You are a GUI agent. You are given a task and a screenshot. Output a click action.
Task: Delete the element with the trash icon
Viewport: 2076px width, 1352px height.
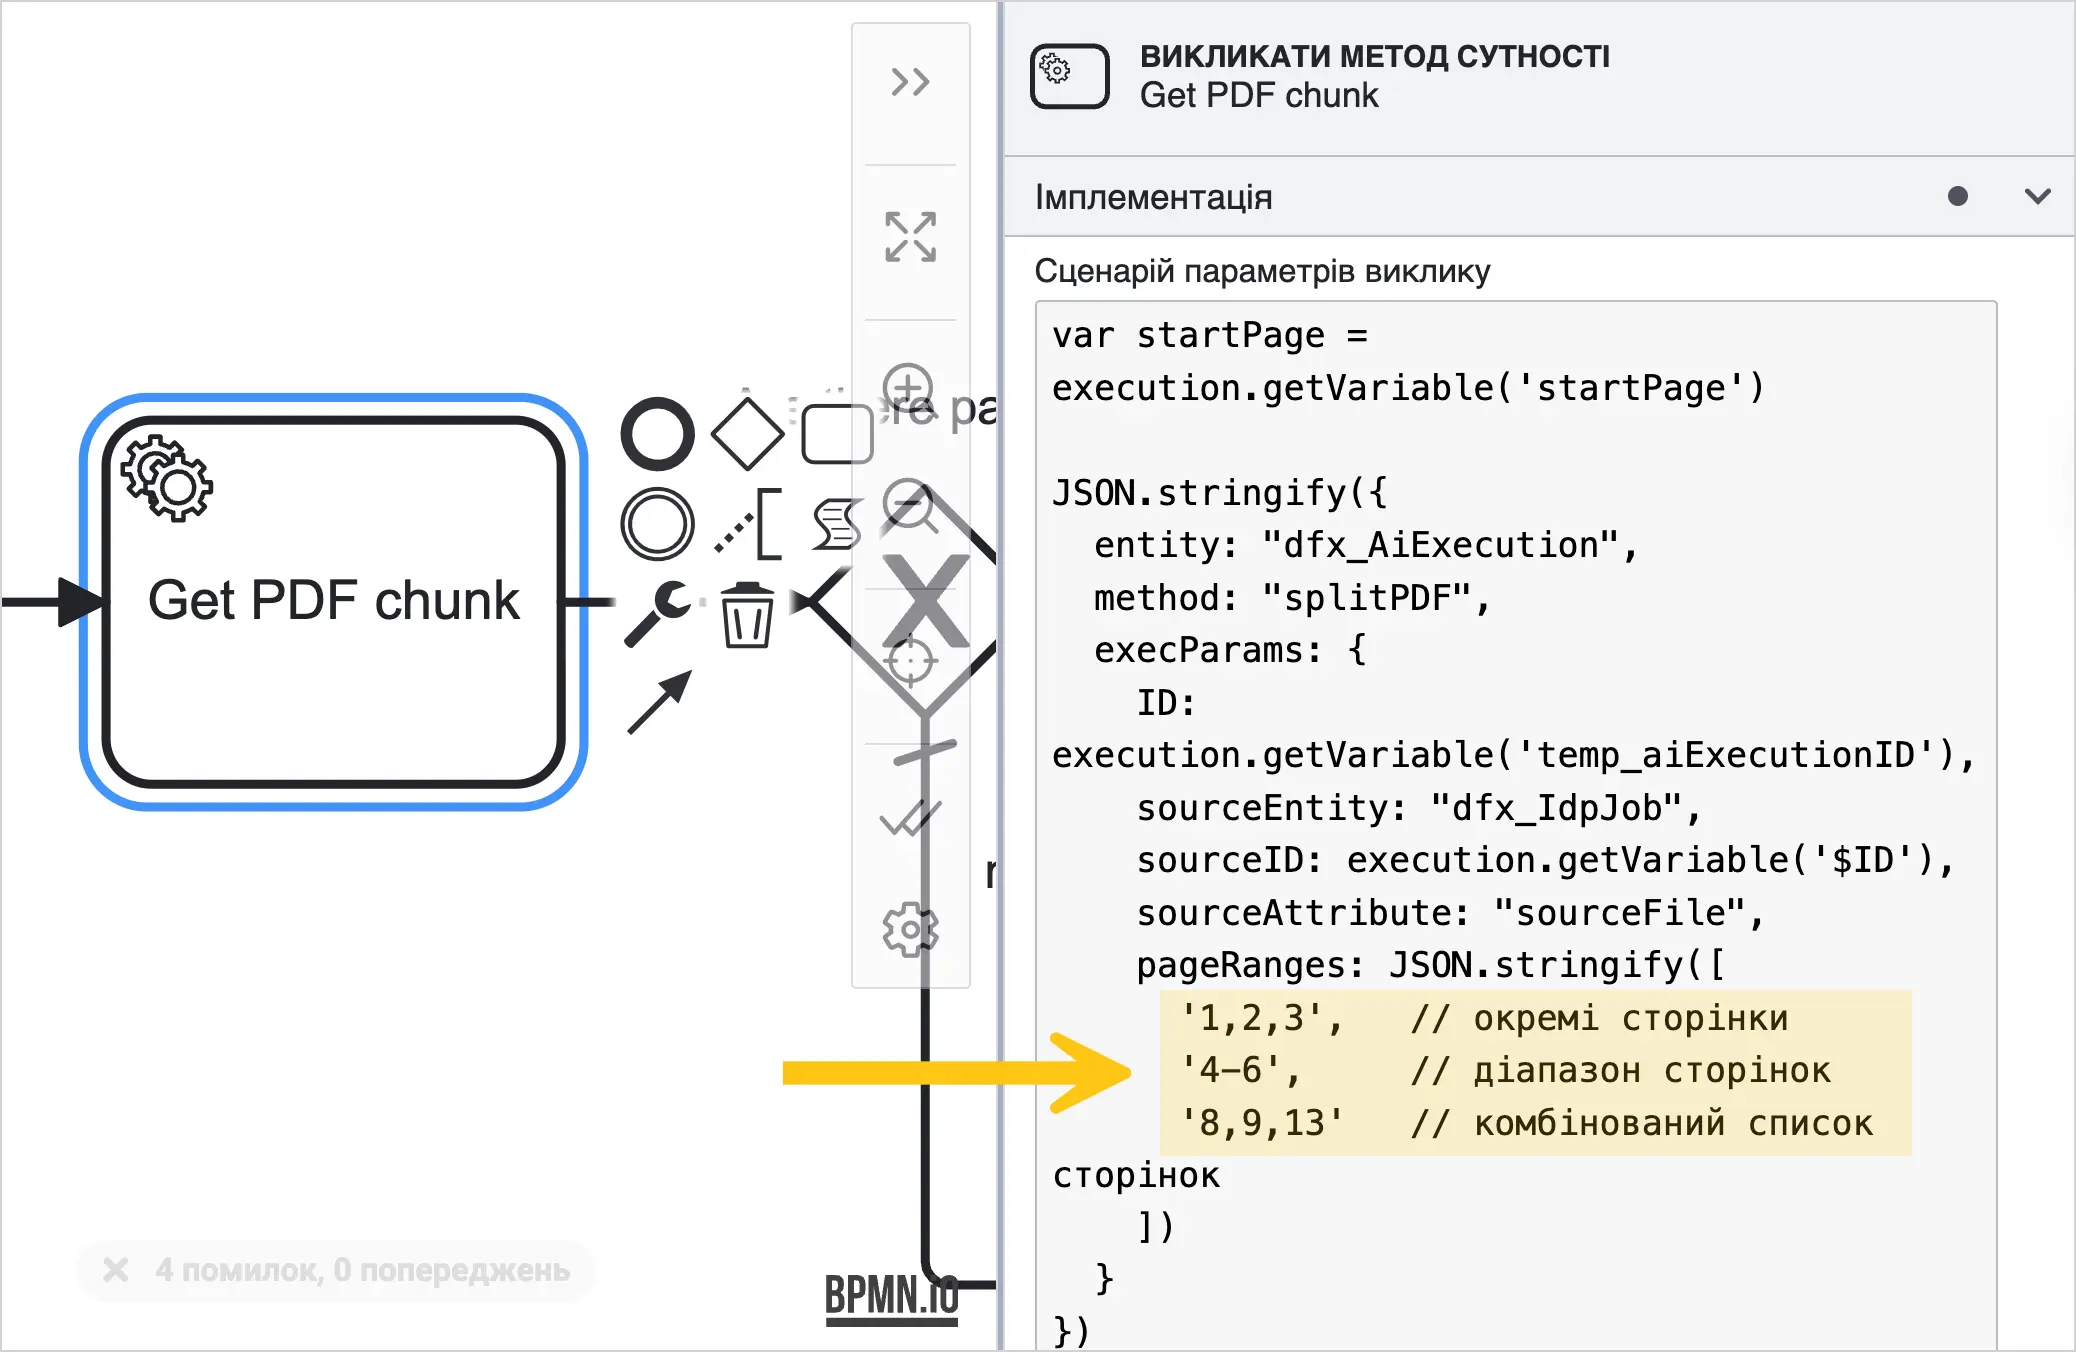747,615
